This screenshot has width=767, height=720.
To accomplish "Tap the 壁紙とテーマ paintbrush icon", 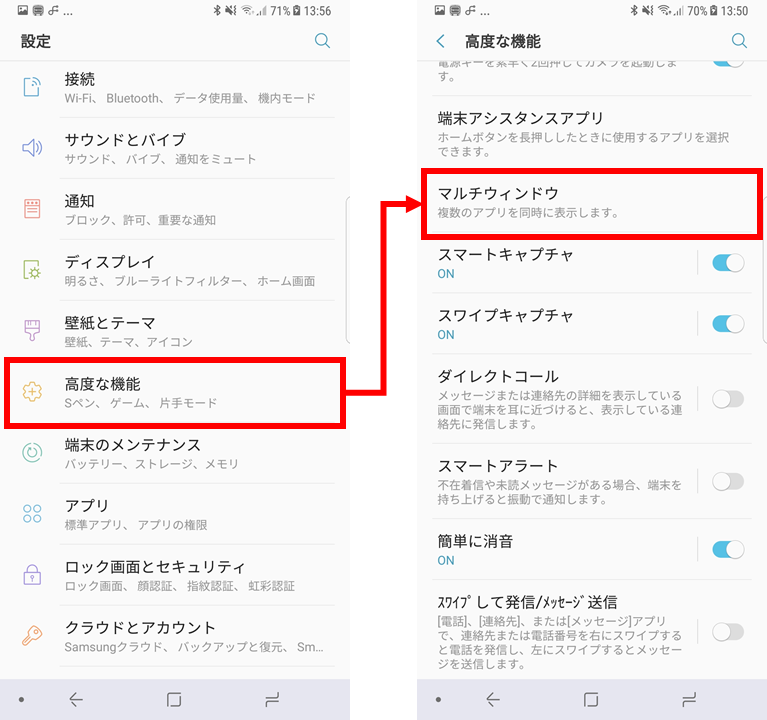I will click(x=32, y=330).
